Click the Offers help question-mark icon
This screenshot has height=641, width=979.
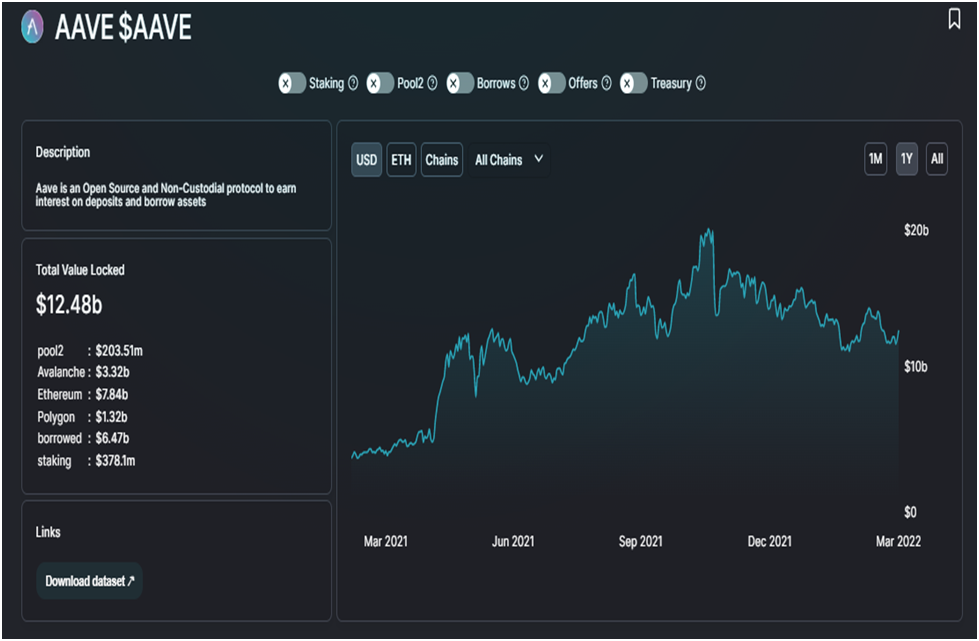(x=605, y=84)
